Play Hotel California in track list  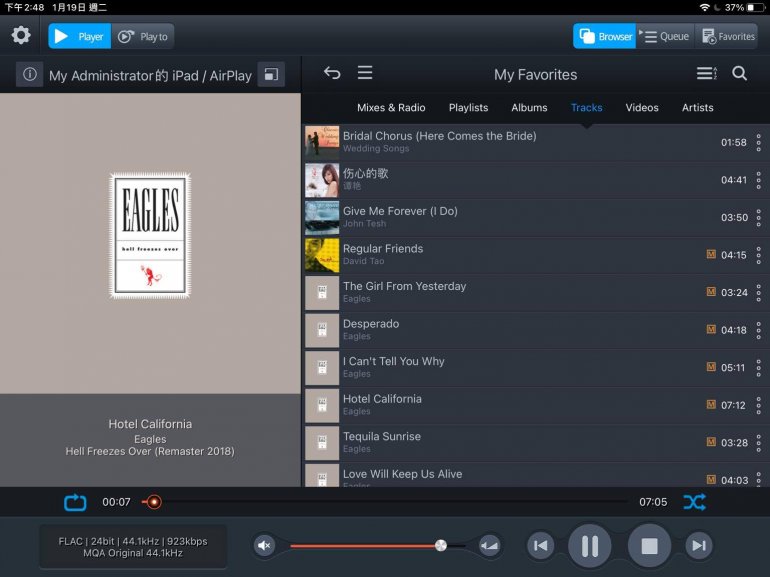(536, 405)
